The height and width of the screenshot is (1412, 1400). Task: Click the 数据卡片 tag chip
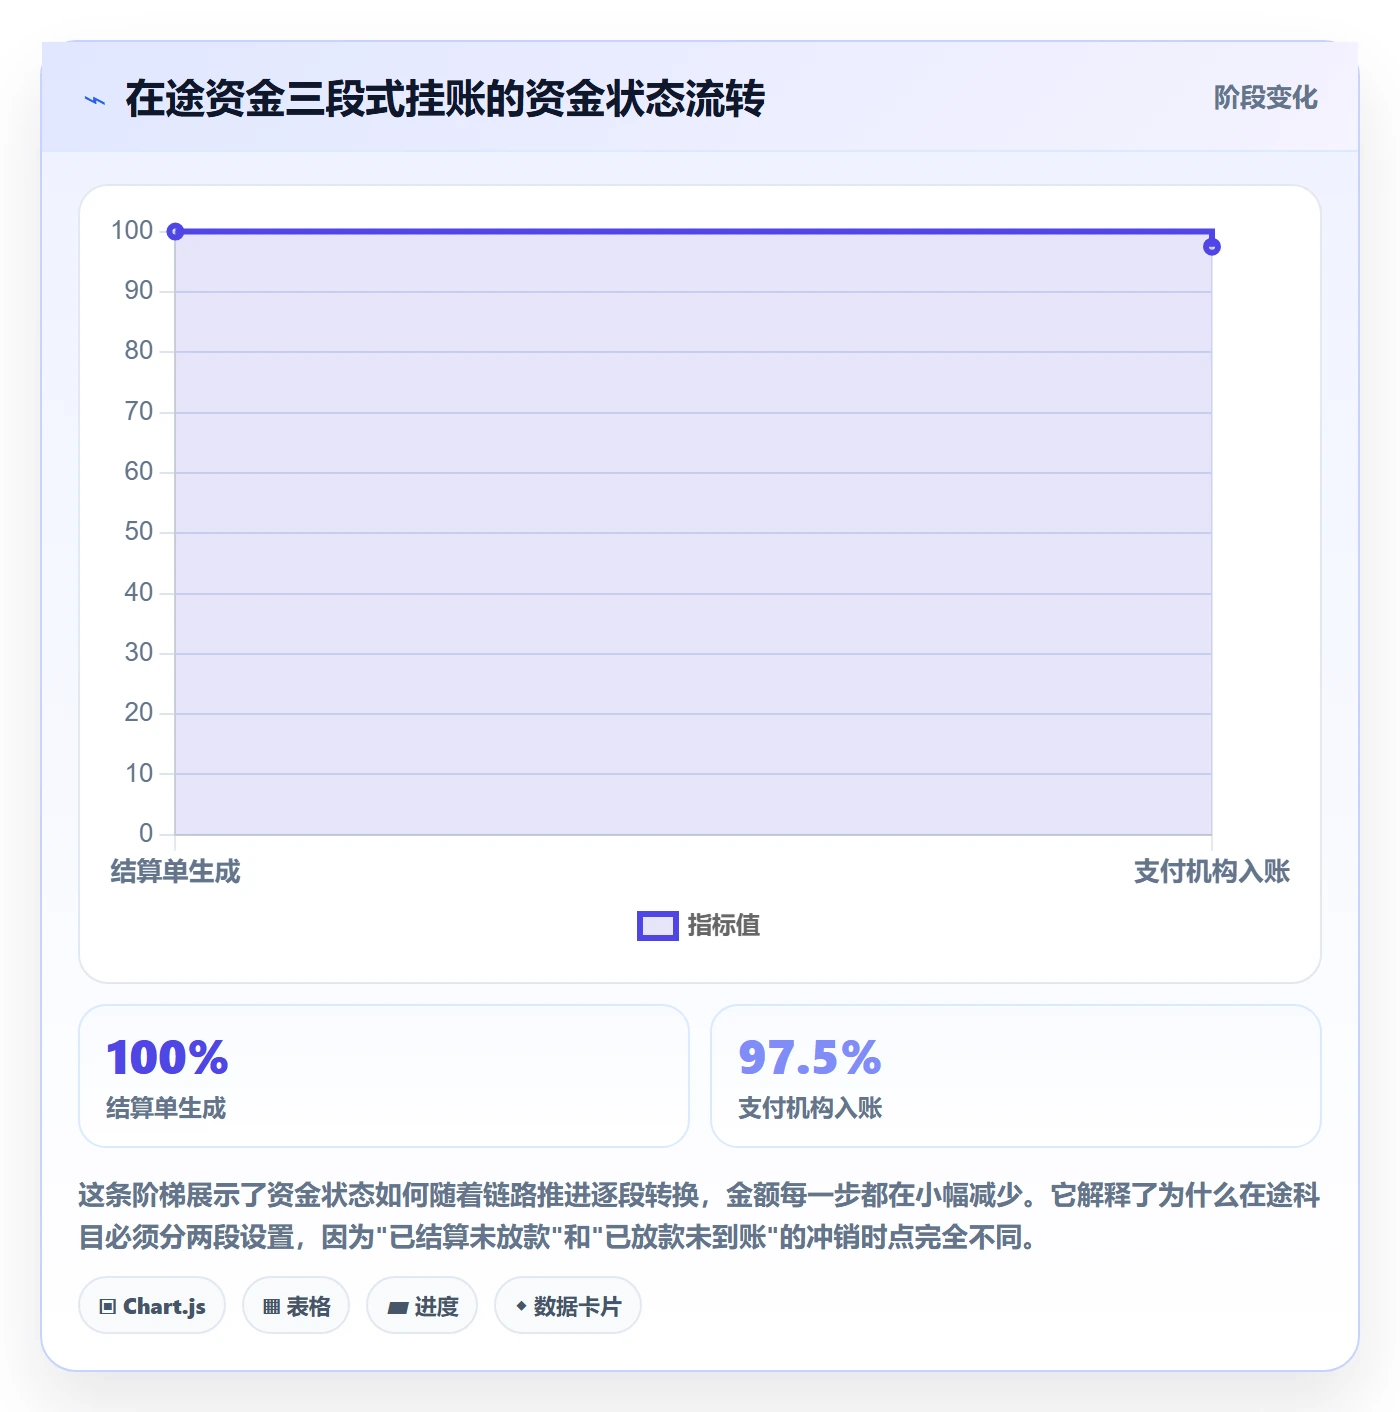(x=568, y=1306)
